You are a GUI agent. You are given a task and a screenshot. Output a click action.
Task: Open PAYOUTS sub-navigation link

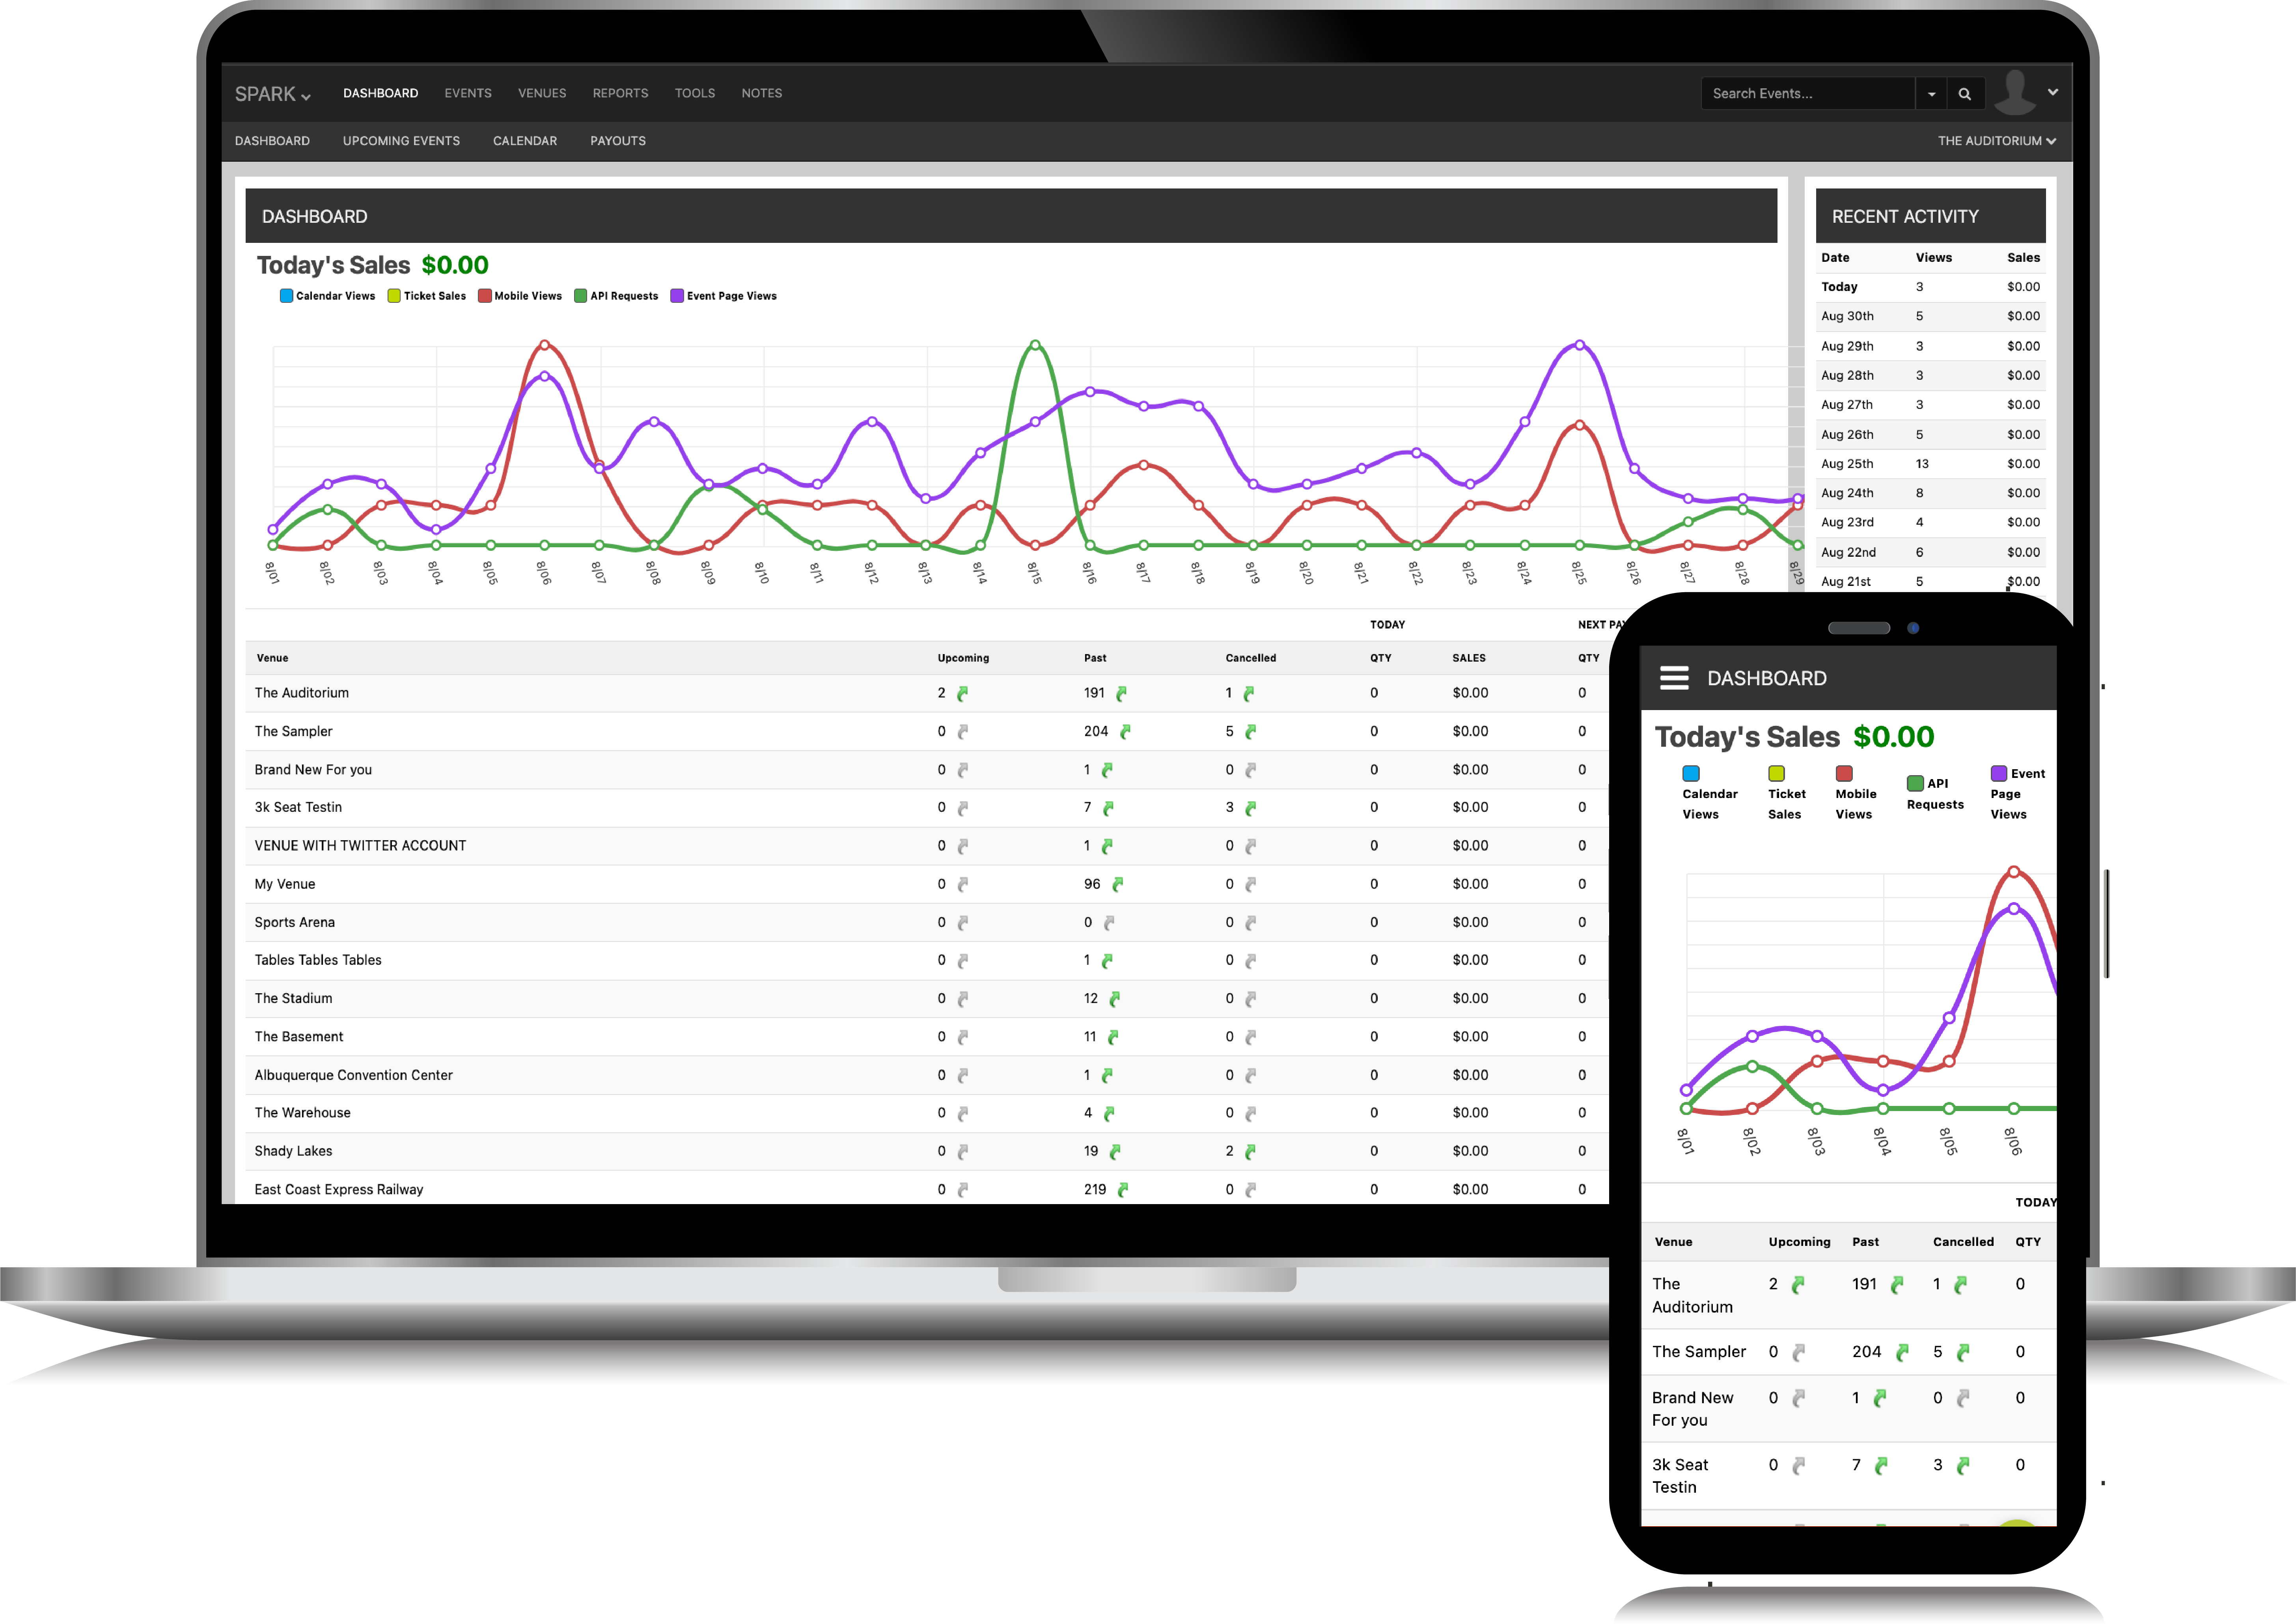tap(618, 141)
